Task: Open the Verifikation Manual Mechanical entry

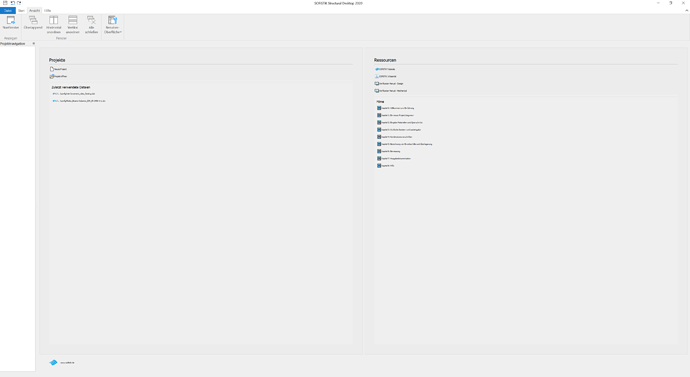Action: pos(391,91)
